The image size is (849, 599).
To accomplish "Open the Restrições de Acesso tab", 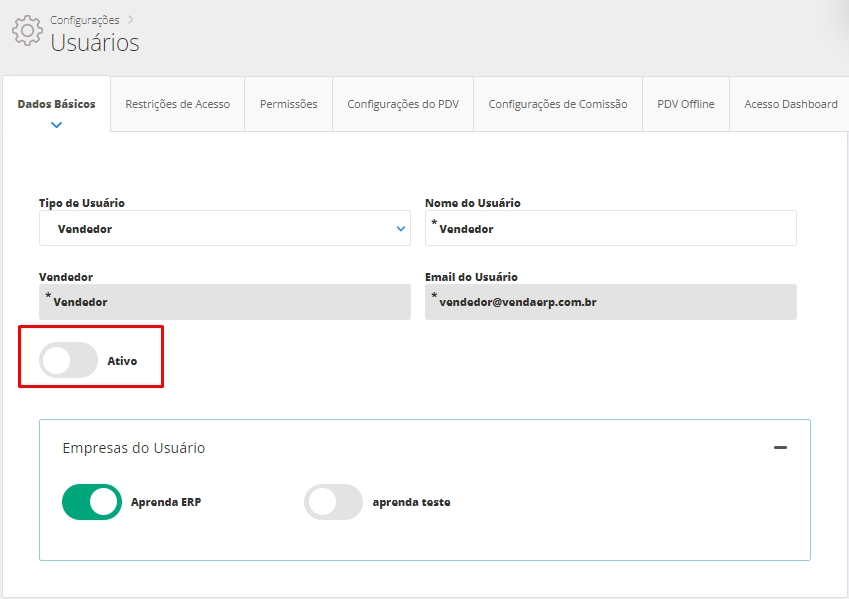I will coord(177,104).
